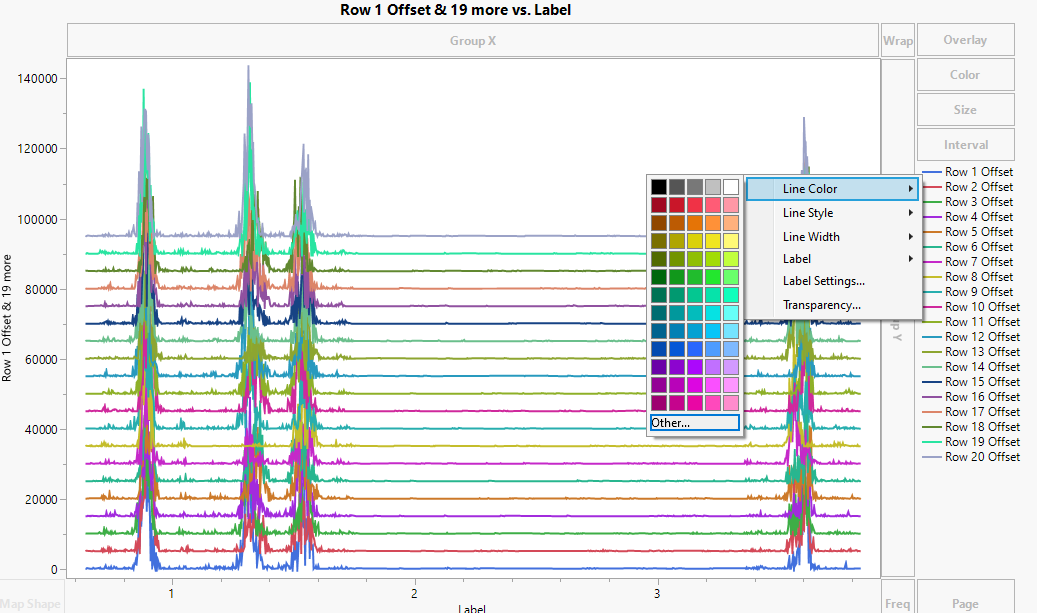Select the Color drop zone
The height and width of the screenshot is (613, 1037).
[x=965, y=75]
